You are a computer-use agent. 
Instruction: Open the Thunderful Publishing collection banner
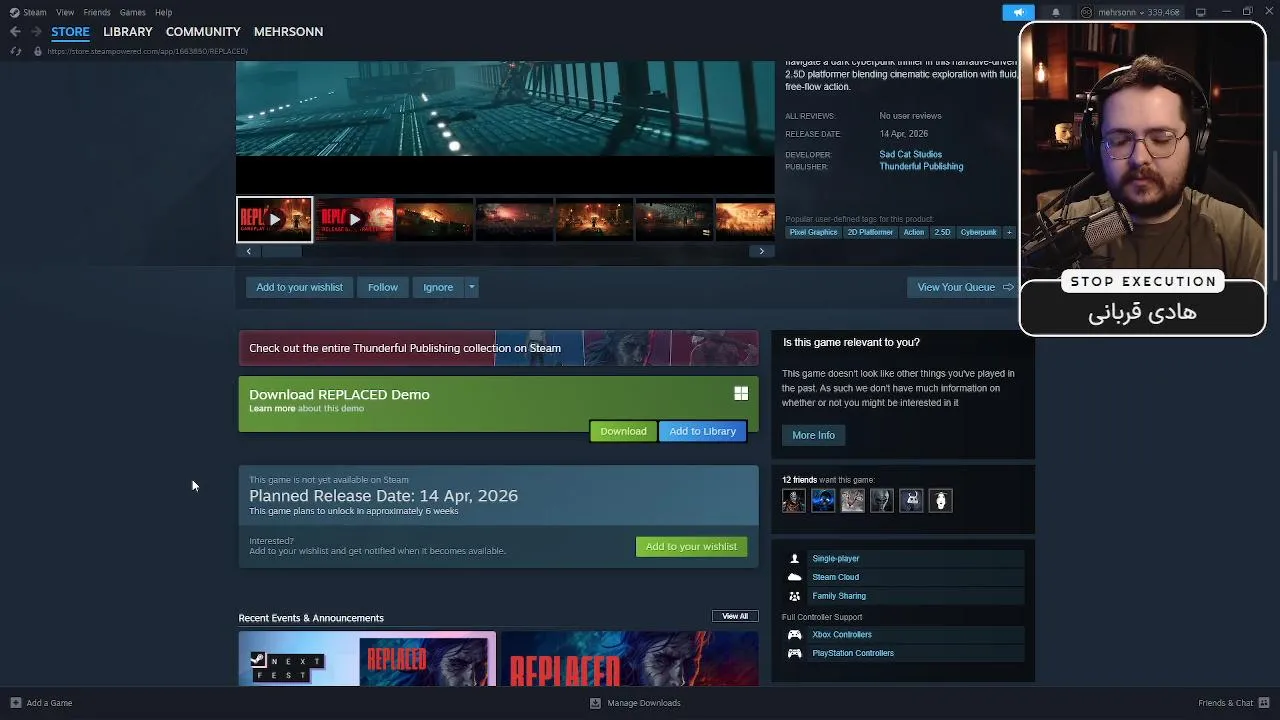[498, 348]
